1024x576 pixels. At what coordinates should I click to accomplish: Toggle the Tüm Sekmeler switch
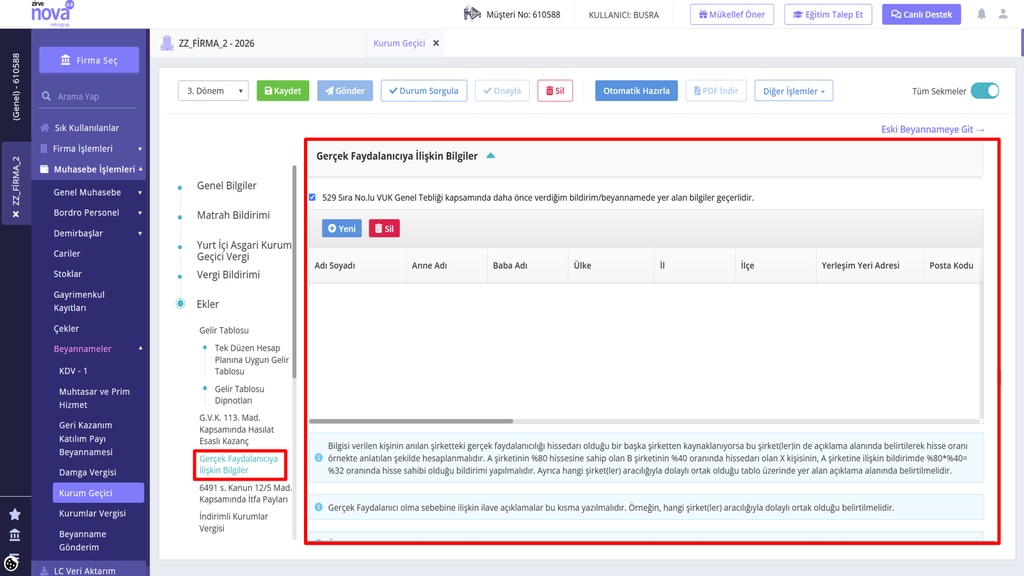[x=985, y=91]
